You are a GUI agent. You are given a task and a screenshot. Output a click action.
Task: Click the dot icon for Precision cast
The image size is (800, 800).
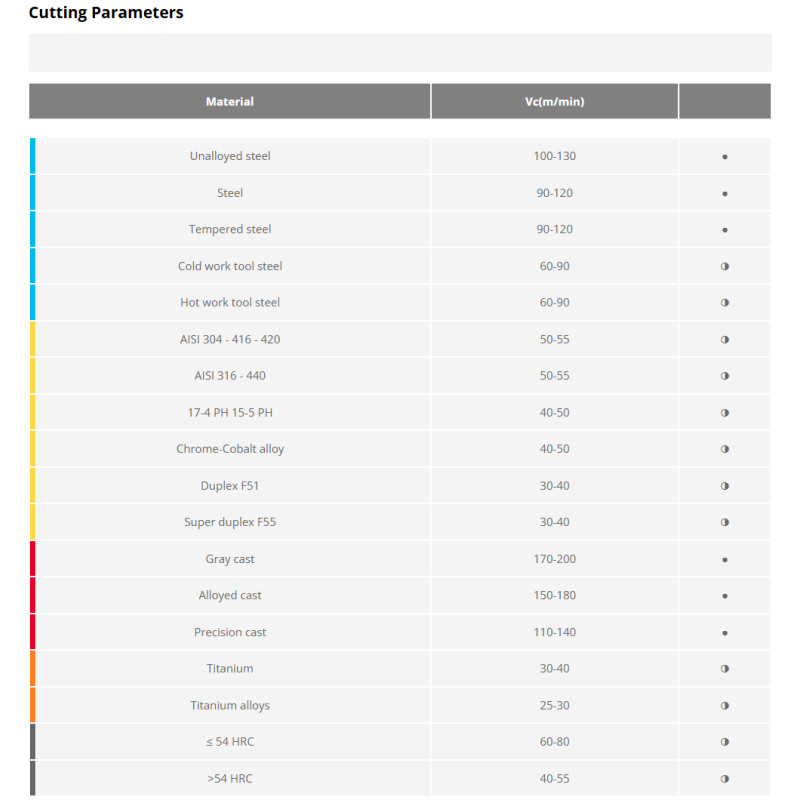tap(724, 633)
